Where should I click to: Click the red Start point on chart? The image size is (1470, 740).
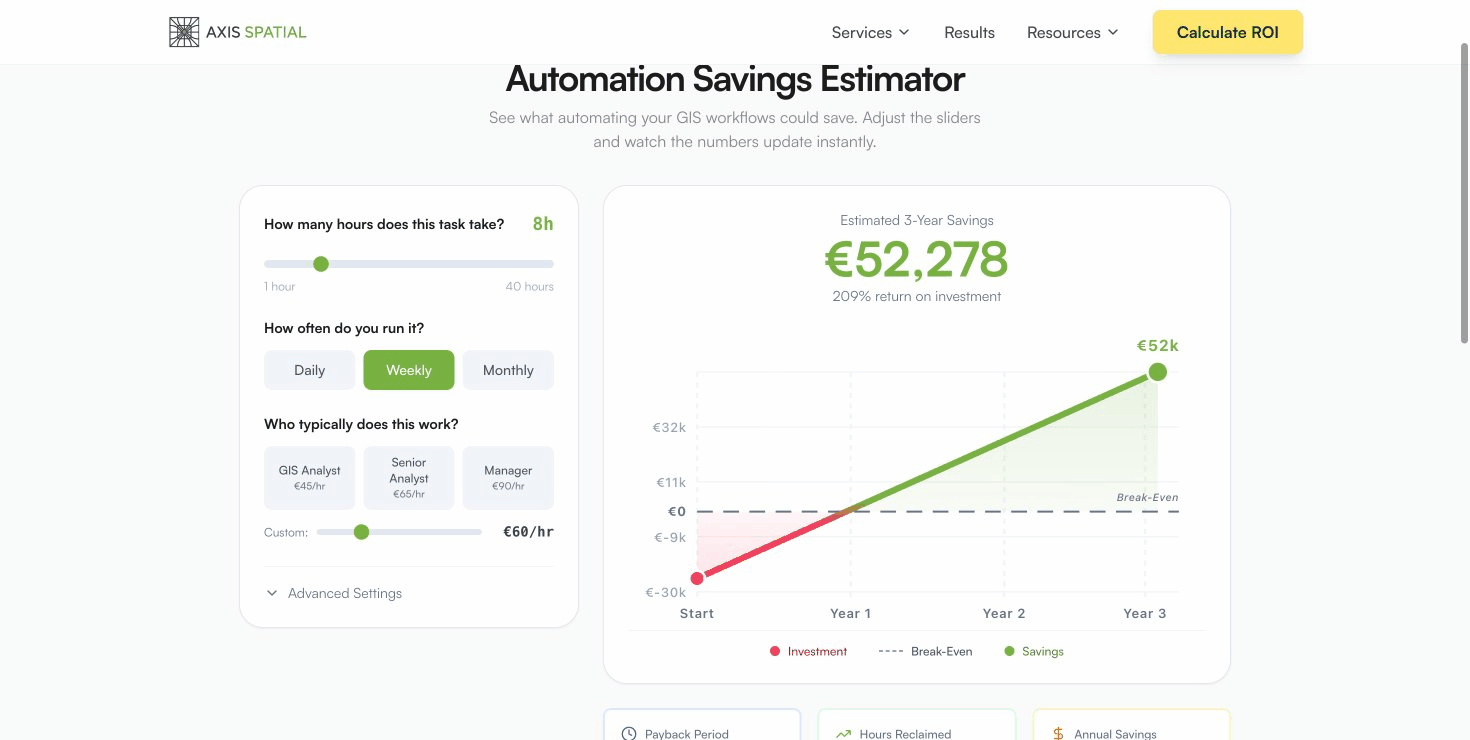[697, 578]
